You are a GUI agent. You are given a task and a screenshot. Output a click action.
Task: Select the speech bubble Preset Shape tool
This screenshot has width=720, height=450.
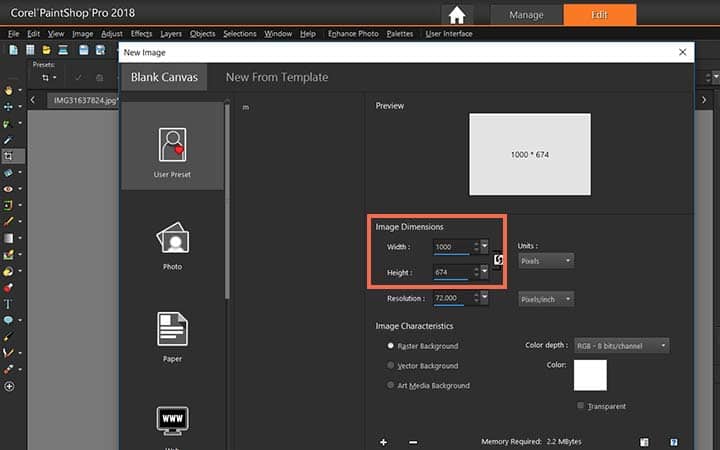pyautogui.click(x=8, y=320)
